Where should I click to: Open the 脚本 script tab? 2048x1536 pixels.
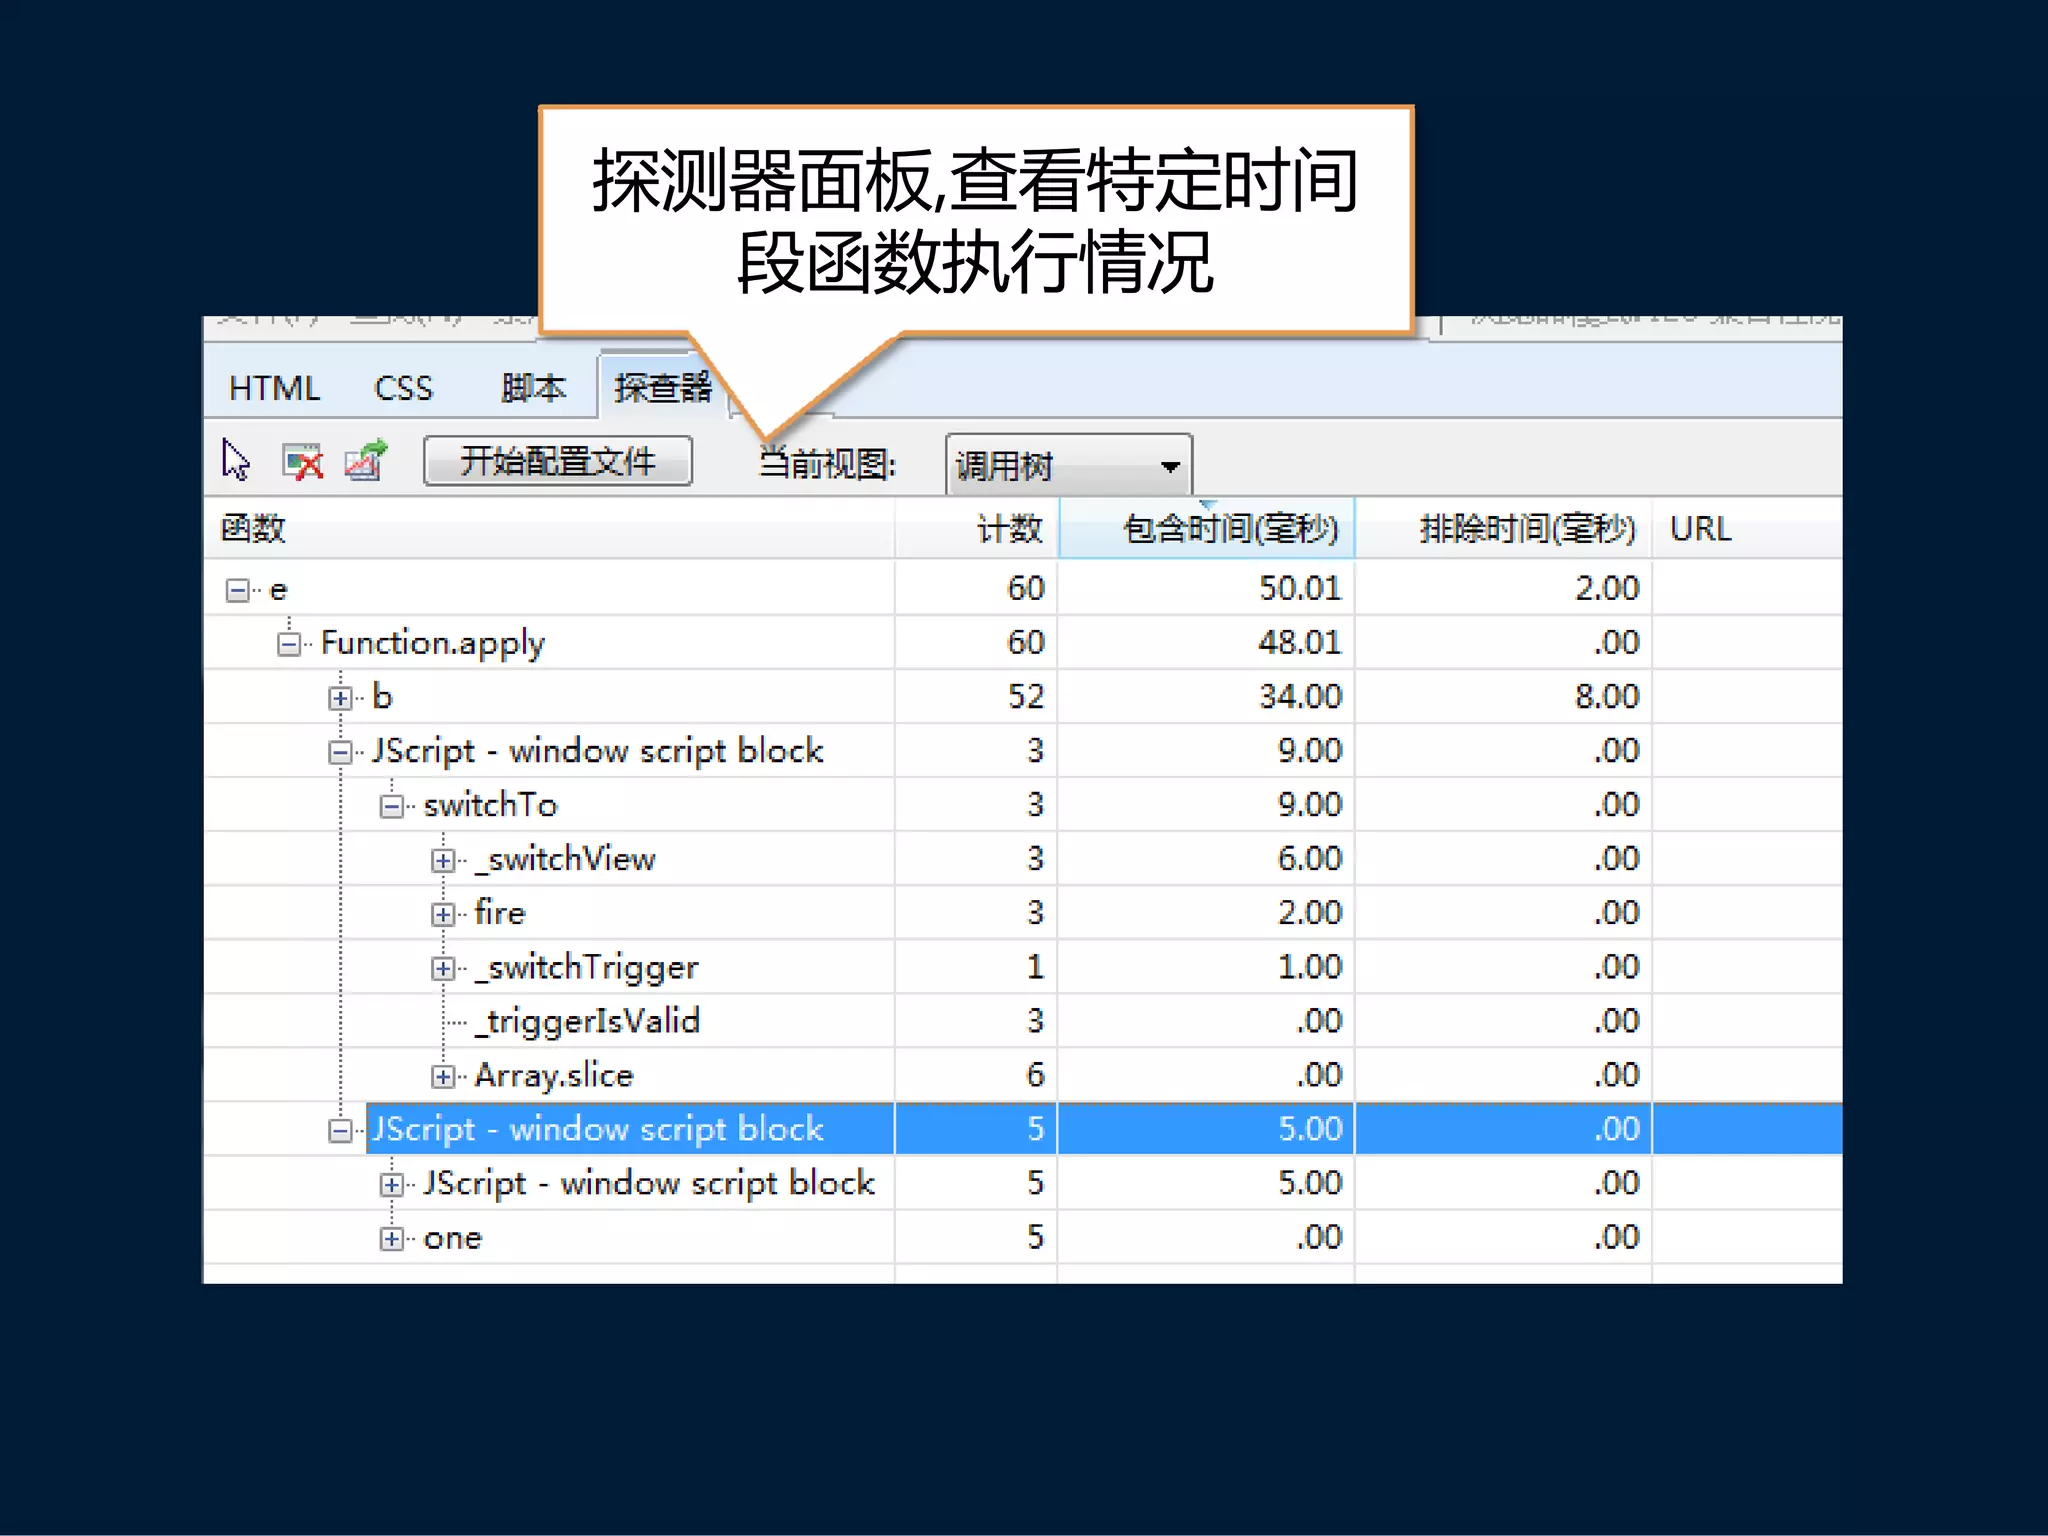(x=533, y=388)
